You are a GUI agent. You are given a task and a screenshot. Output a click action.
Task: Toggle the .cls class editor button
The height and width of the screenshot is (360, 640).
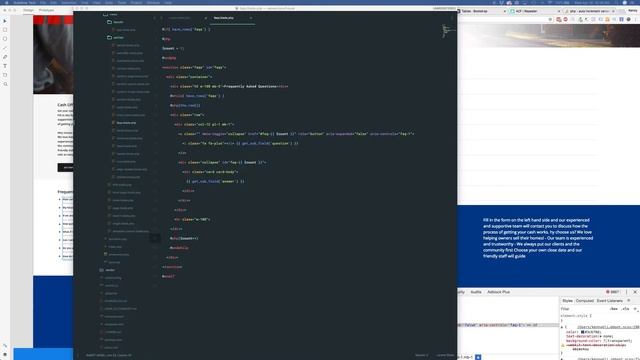pyautogui.click(x=625, y=309)
